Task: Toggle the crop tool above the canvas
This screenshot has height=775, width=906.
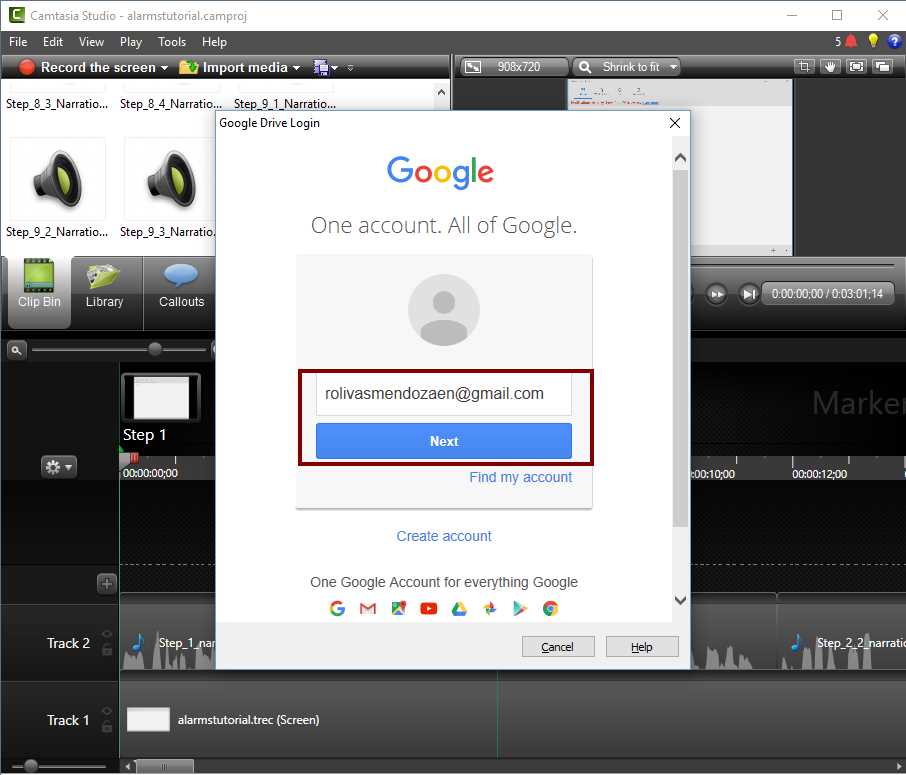Action: pyautogui.click(x=805, y=66)
